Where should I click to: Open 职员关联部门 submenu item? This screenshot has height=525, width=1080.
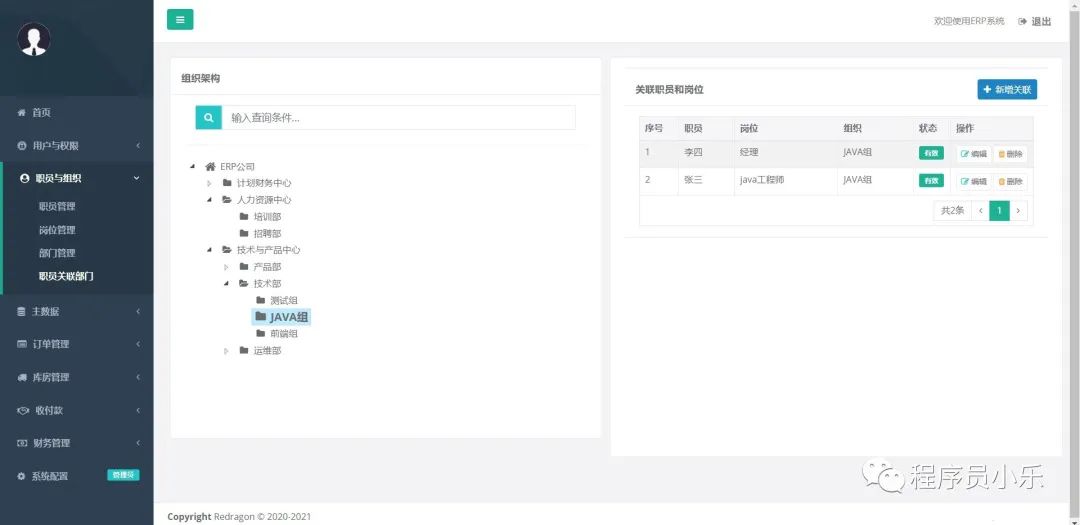point(66,276)
